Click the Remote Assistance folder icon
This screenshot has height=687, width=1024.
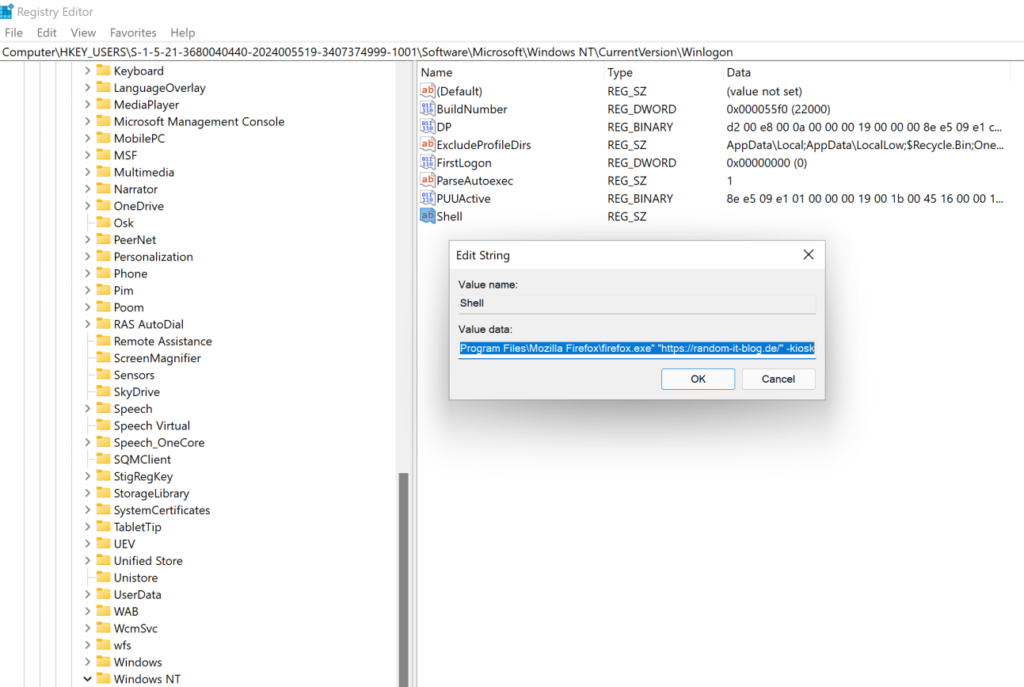[x=103, y=341]
